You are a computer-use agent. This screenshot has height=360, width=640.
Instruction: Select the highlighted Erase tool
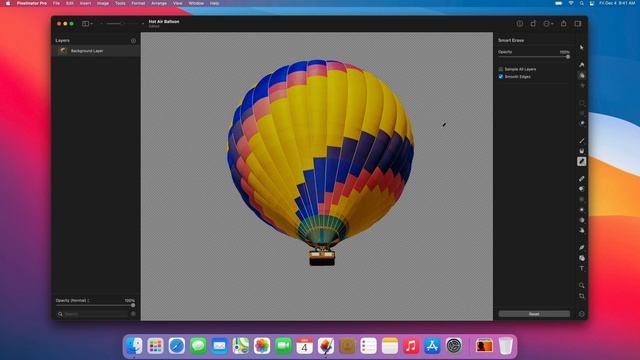click(582, 162)
